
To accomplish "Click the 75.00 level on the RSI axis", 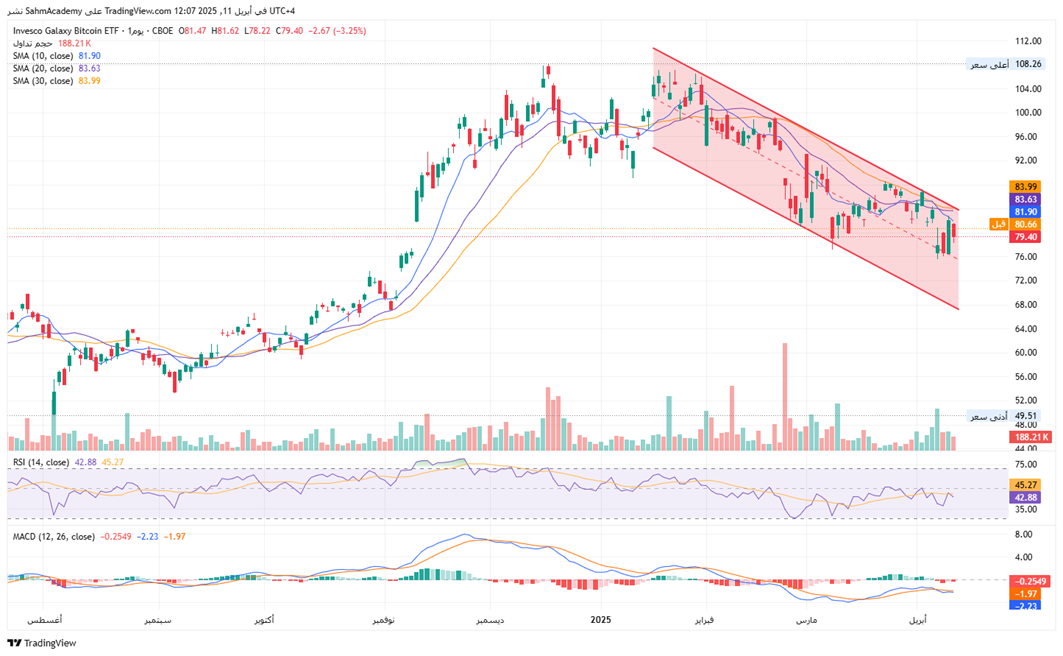I will [1026, 465].
